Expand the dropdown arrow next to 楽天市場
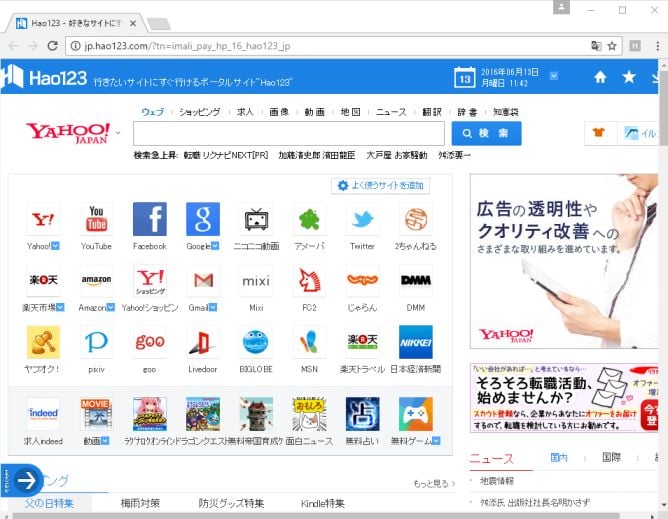668x519 pixels. point(60,307)
